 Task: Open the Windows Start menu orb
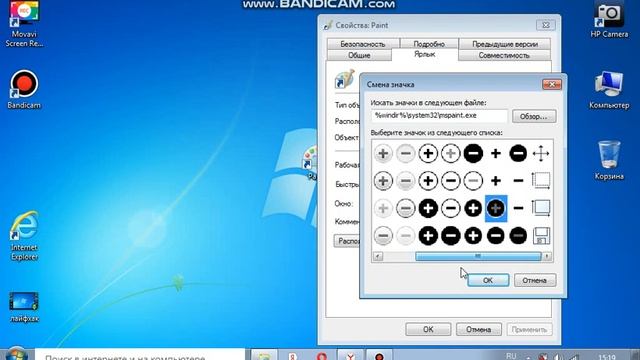point(16,354)
